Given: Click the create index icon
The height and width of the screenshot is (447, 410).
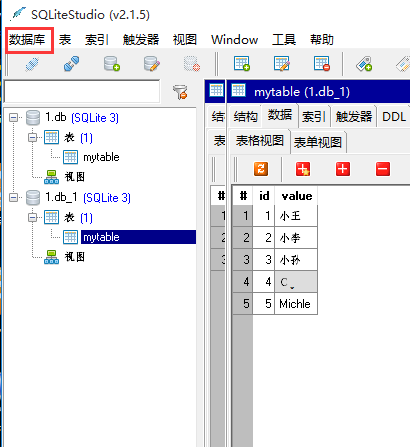Looking at the screenshot, I should tap(364, 64).
